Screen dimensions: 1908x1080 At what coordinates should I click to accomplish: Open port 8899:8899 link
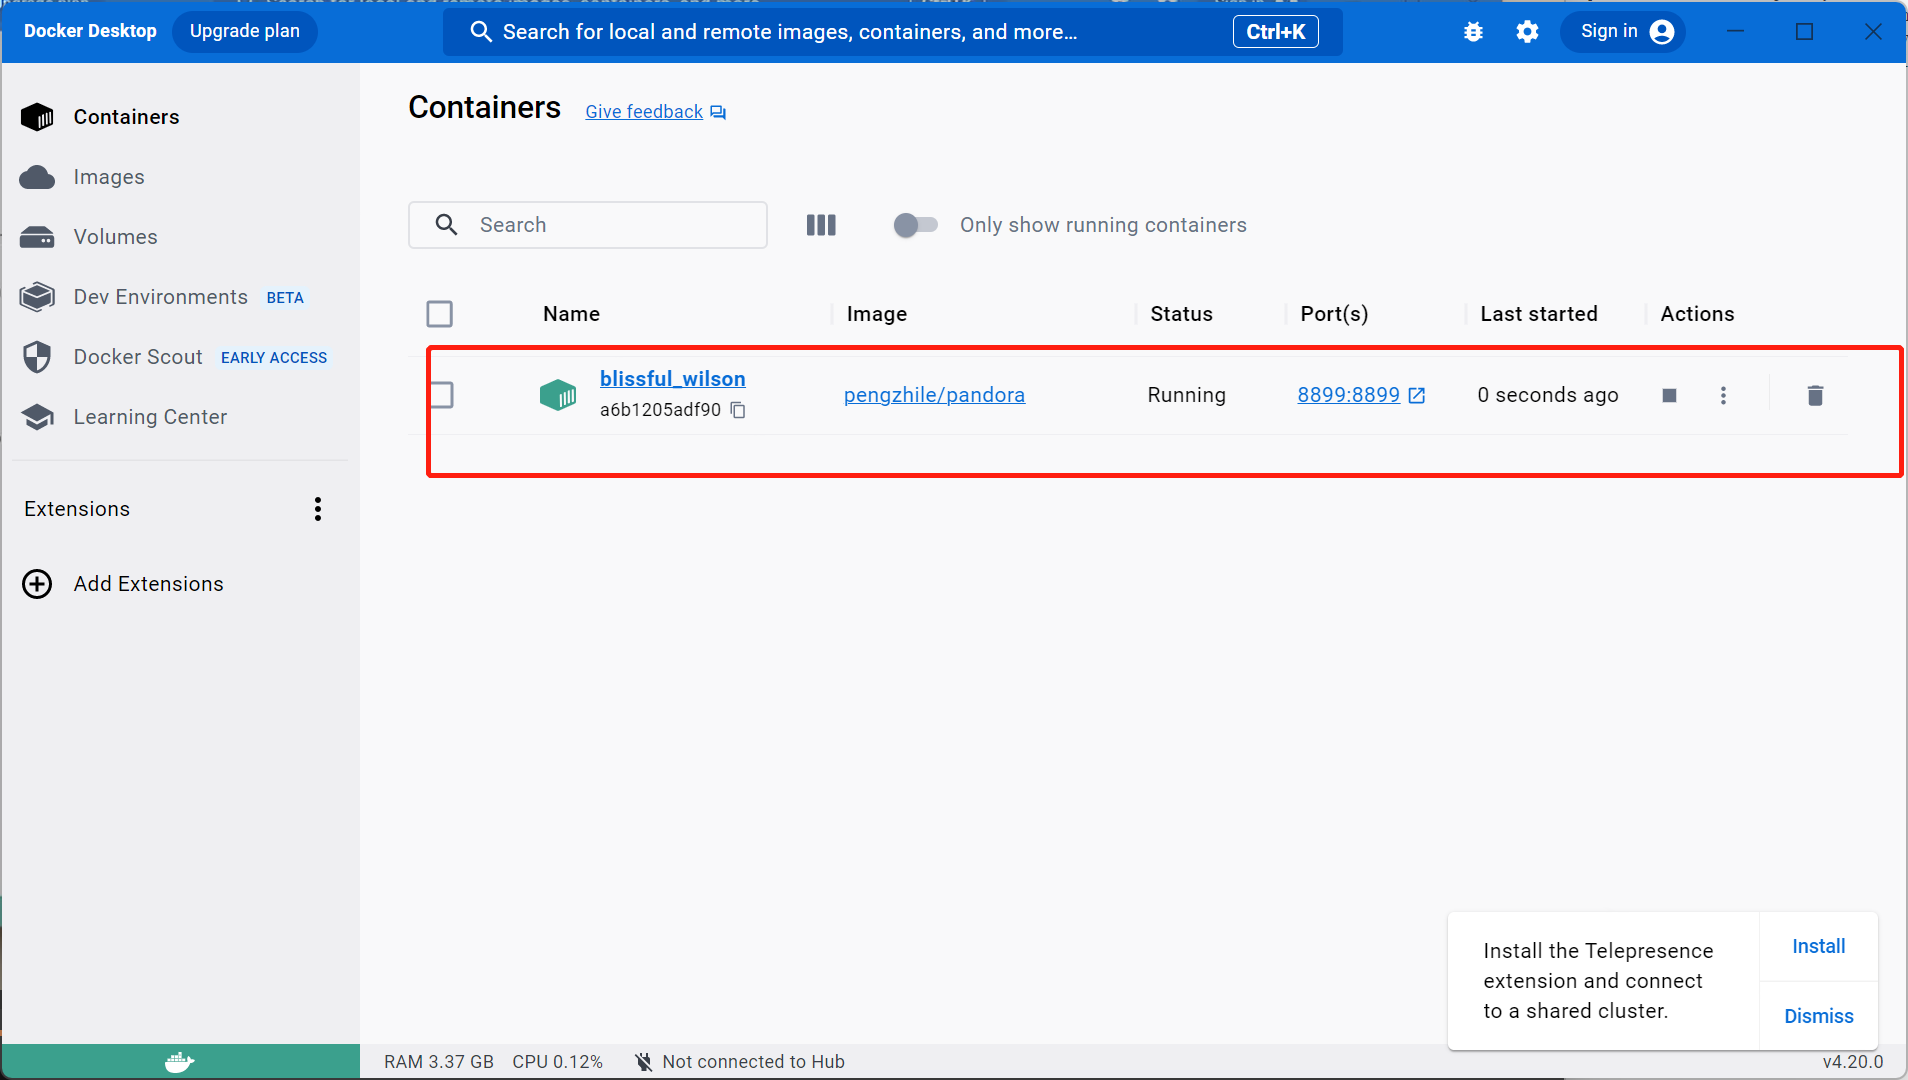[x=1348, y=395]
